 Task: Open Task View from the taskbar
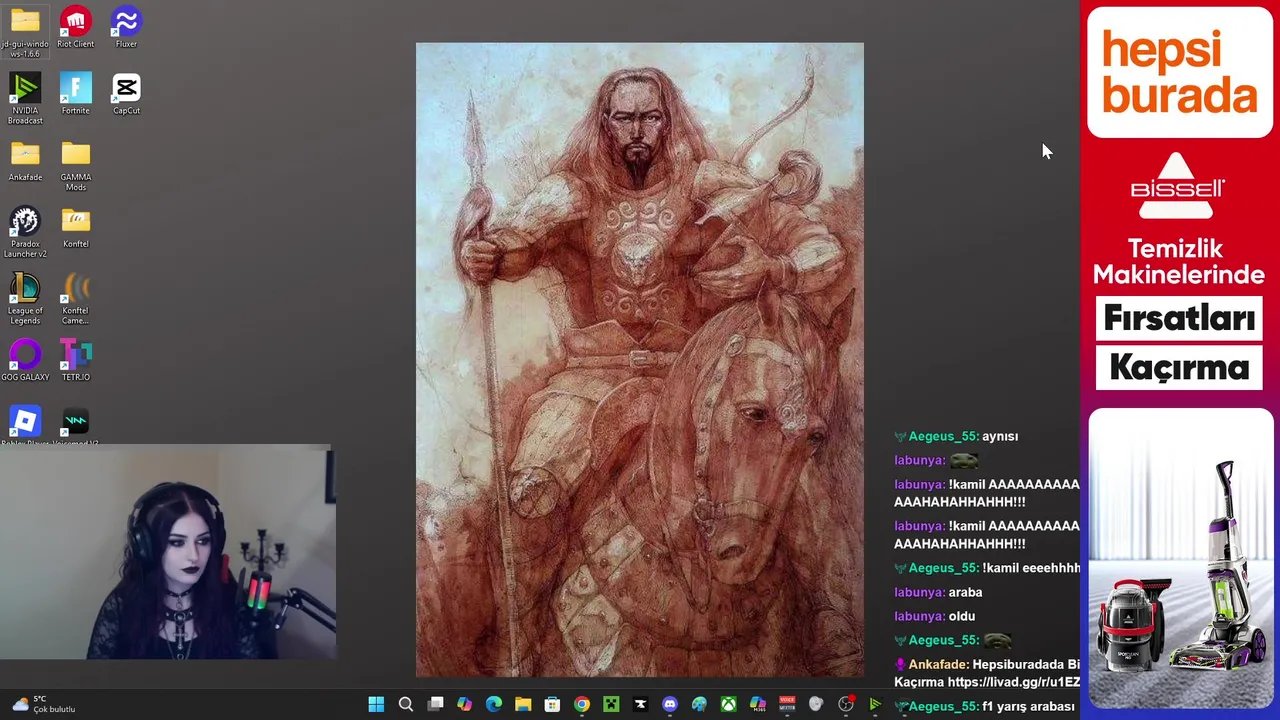435,705
